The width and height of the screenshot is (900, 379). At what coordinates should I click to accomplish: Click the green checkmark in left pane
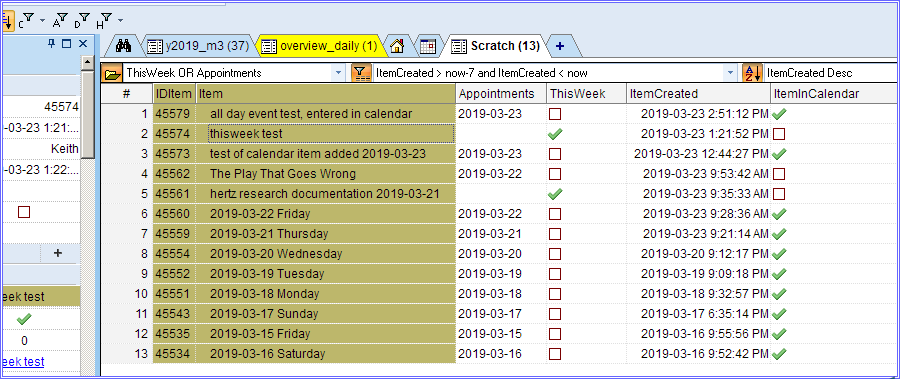(x=24, y=319)
